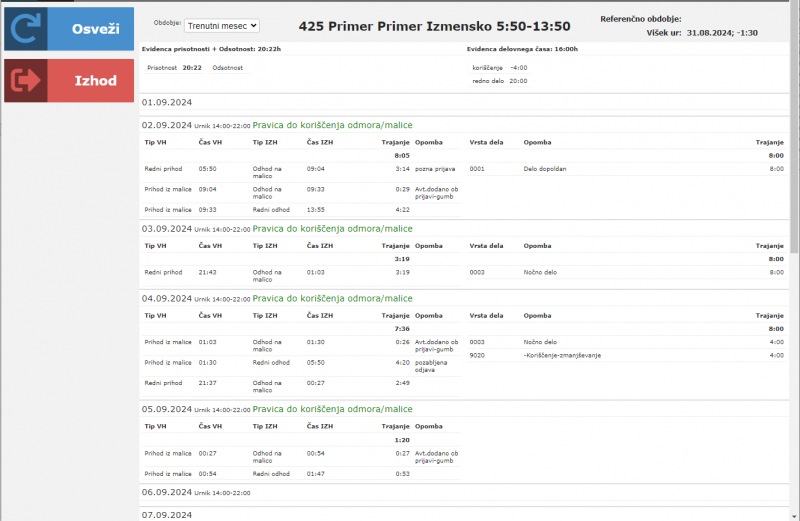
Task: Select the Delo dopoldan work entry
Action: pyautogui.click(x=544, y=169)
